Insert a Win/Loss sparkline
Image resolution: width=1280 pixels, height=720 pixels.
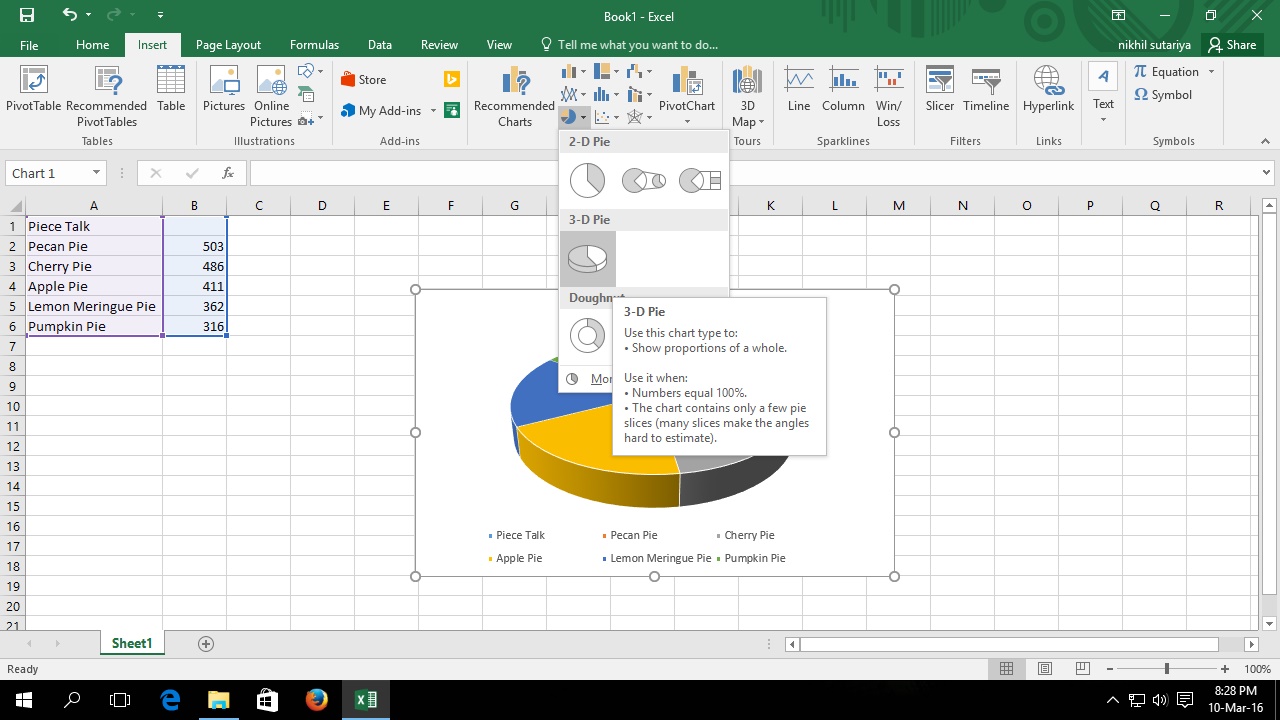pos(888,96)
